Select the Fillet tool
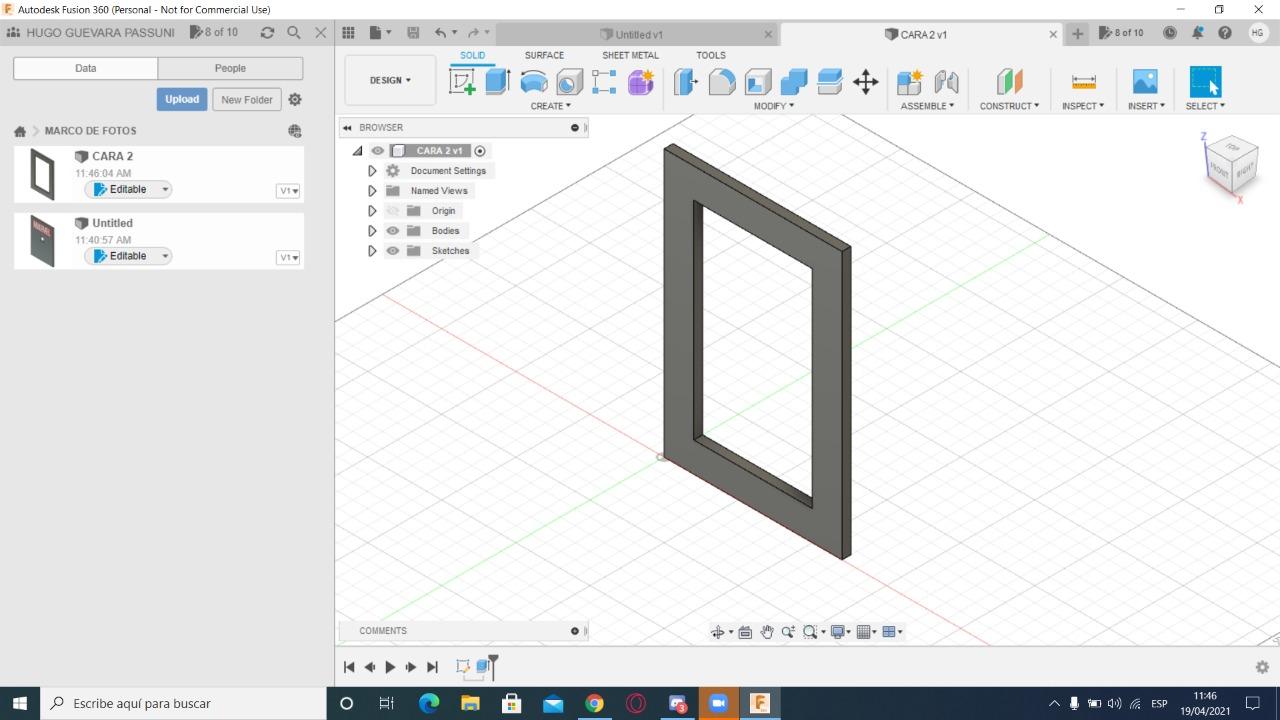Viewport: 1280px width, 720px height. (722, 82)
